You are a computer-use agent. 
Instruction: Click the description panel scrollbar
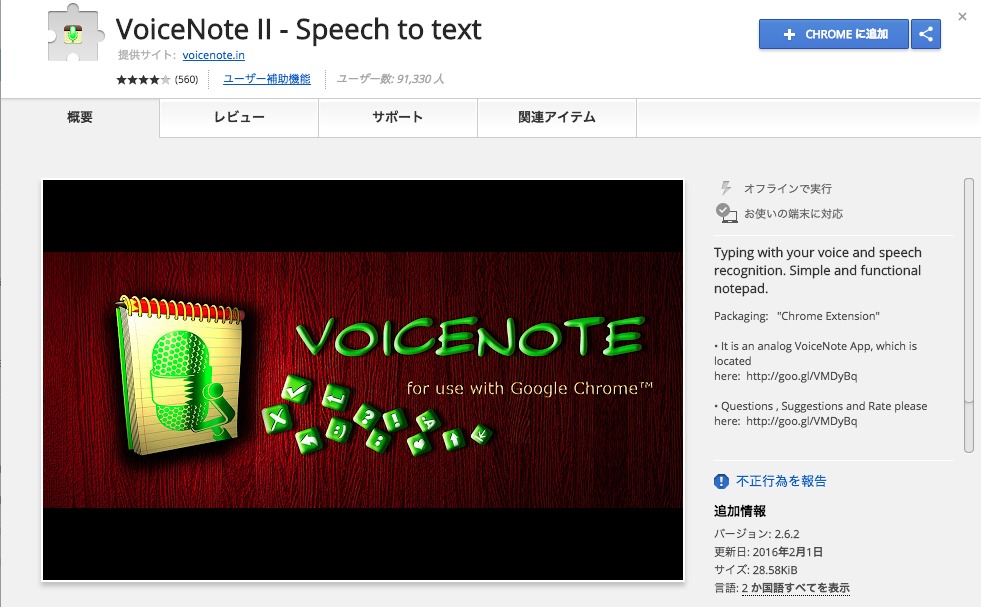click(968, 315)
